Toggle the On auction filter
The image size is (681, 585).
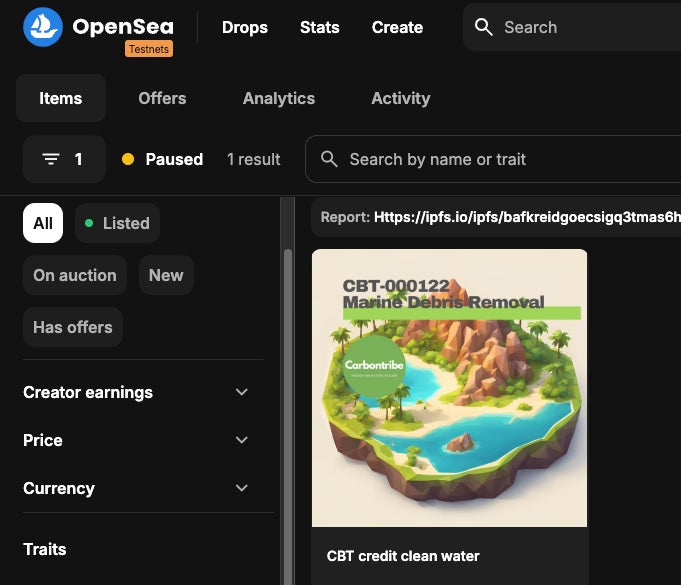[75, 275]
